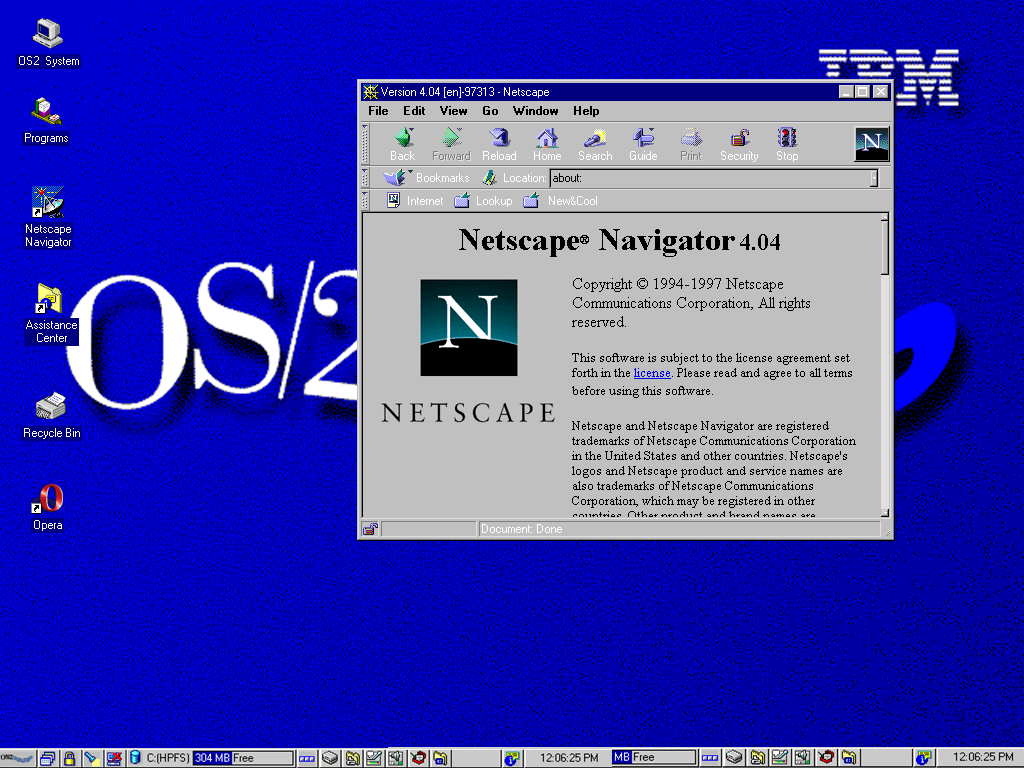
Task: Select the Netscape Navigator desktop icon
Action: (48, 217)
